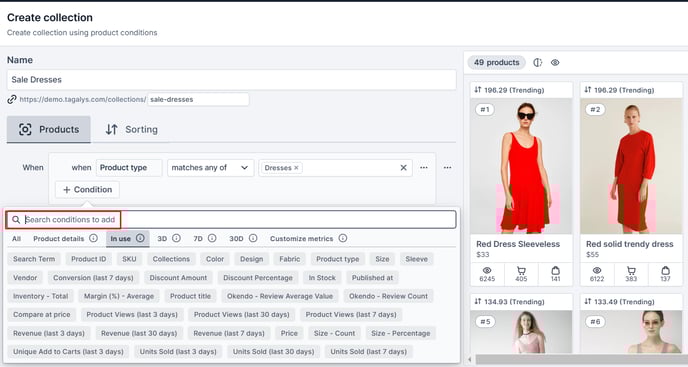Show info for 3D metrics
Image resolution: width=688 pixels, height=367 pixels.
[x=176, y=238]
